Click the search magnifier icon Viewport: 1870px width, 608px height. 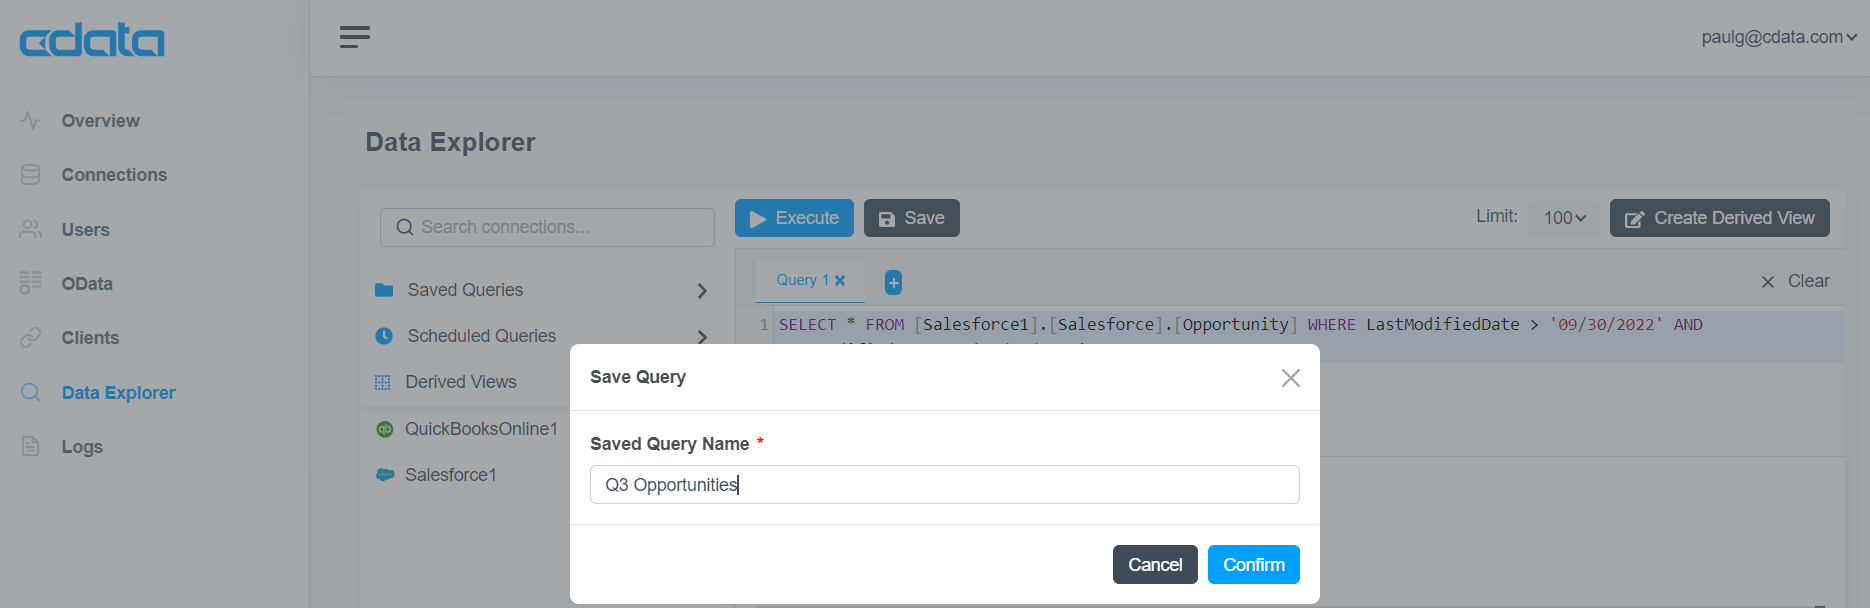(x=405, y=227)
